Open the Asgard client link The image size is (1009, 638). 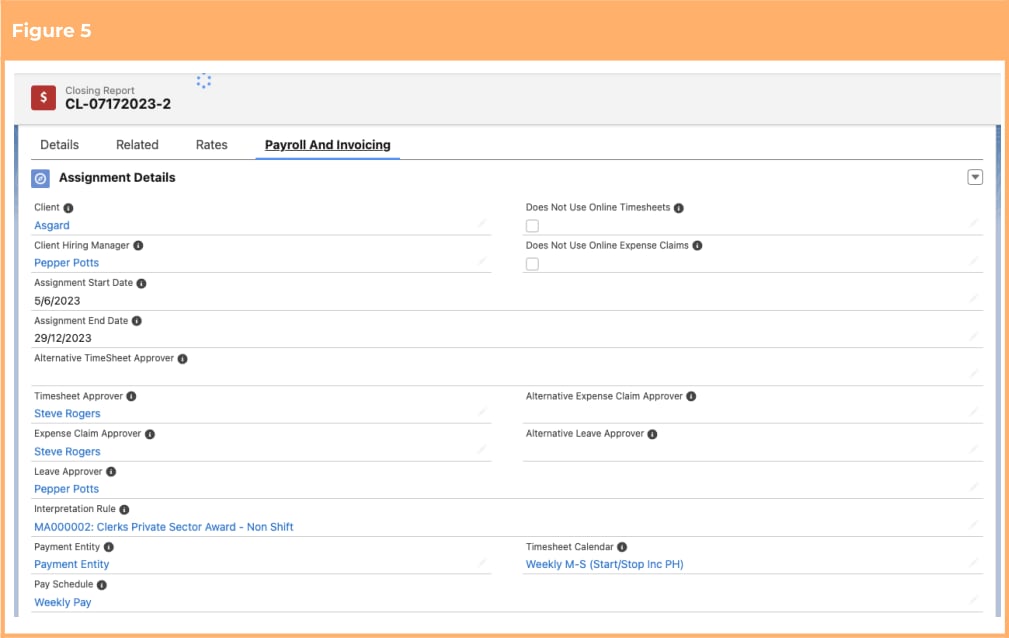(51, 225)
